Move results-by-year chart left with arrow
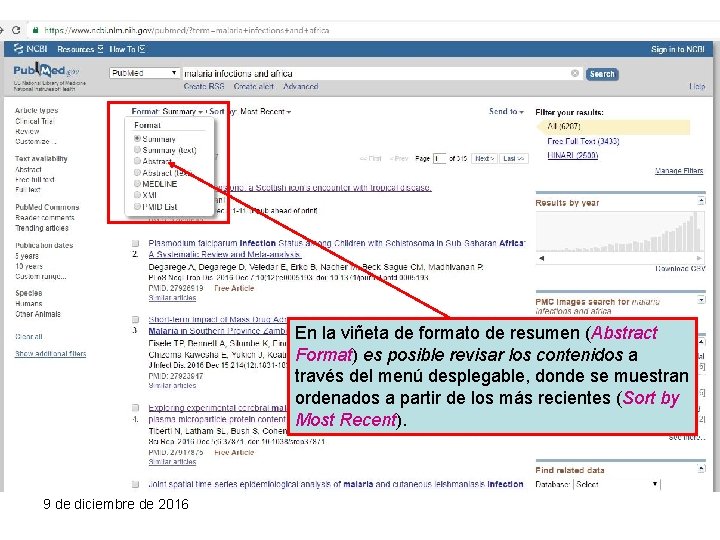The image size is (720, 540). pos(542,259)
